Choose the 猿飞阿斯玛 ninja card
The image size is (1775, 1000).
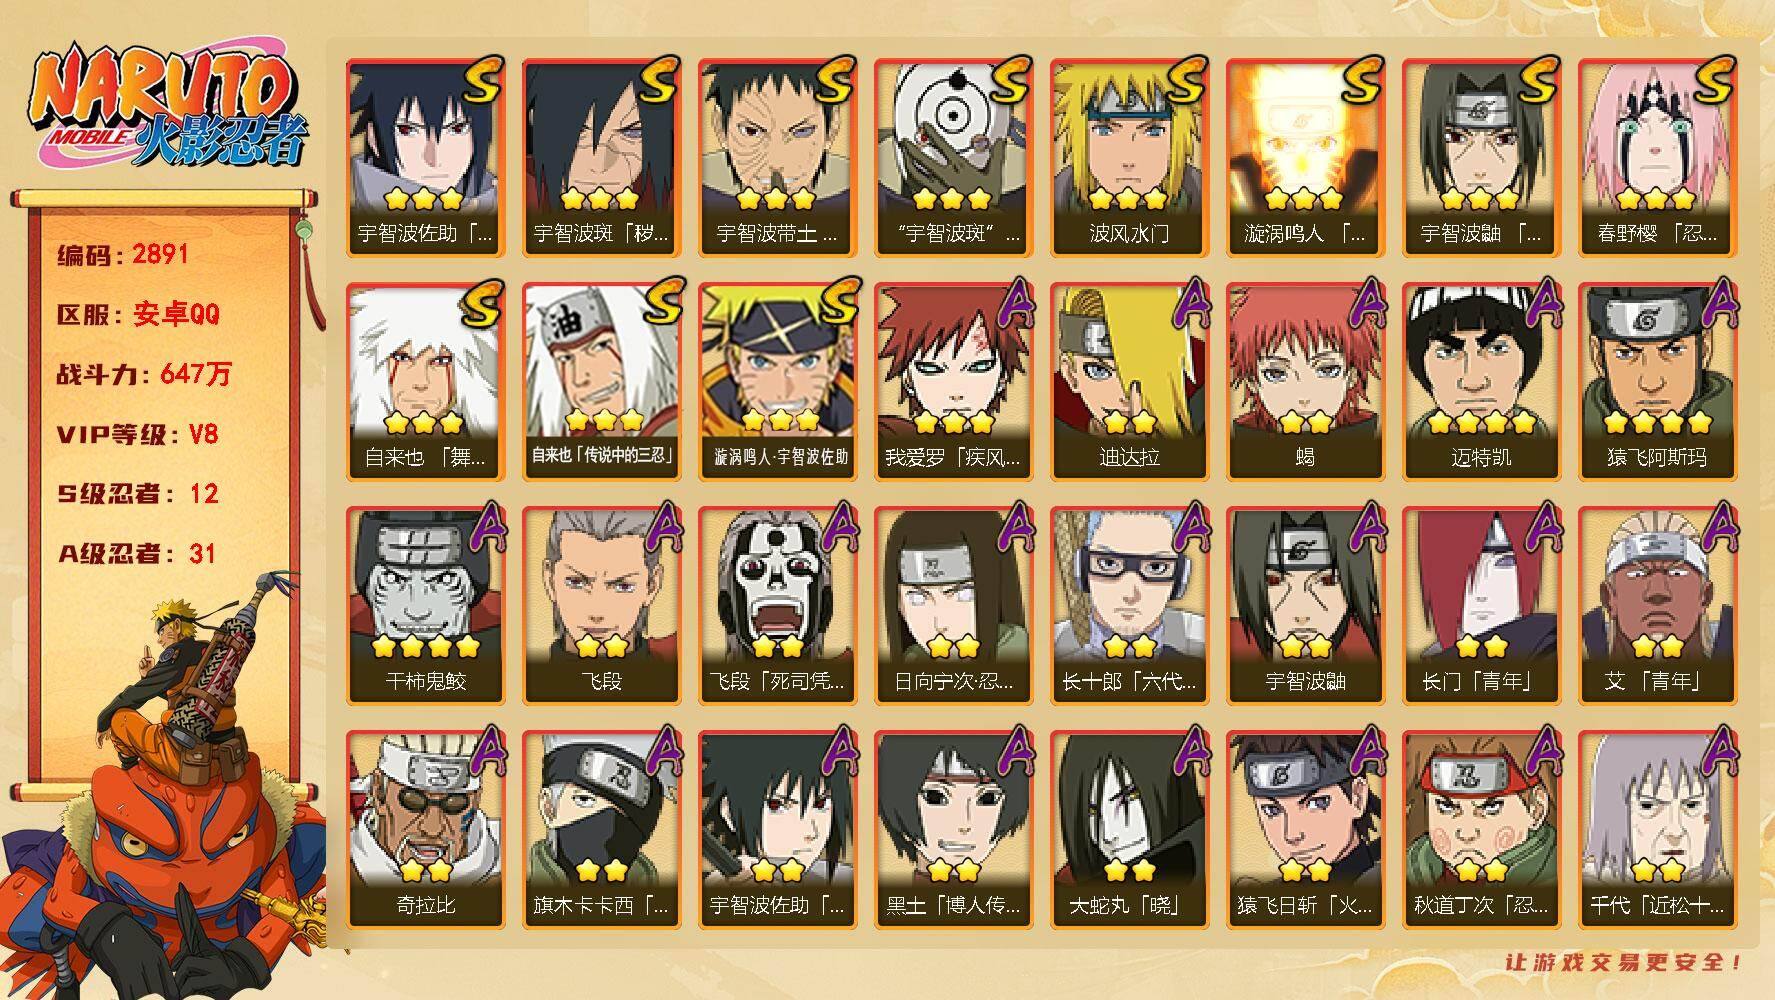[1657, 382]
